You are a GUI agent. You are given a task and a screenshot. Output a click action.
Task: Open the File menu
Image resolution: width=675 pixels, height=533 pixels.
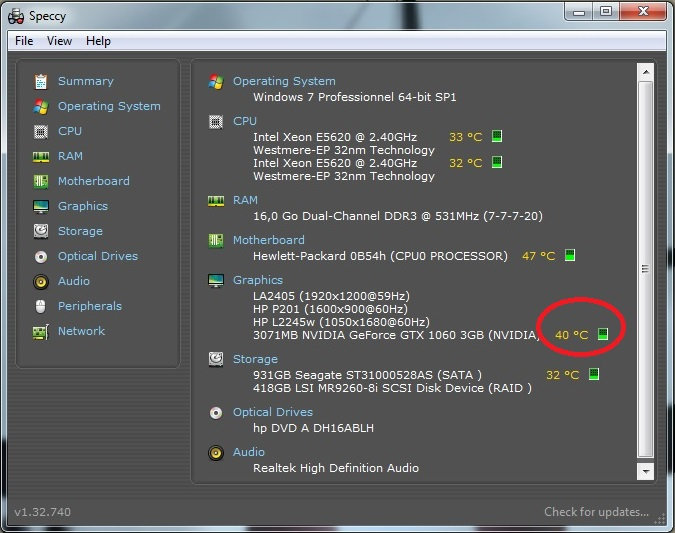pyautogui.click(x=24, y=41)
